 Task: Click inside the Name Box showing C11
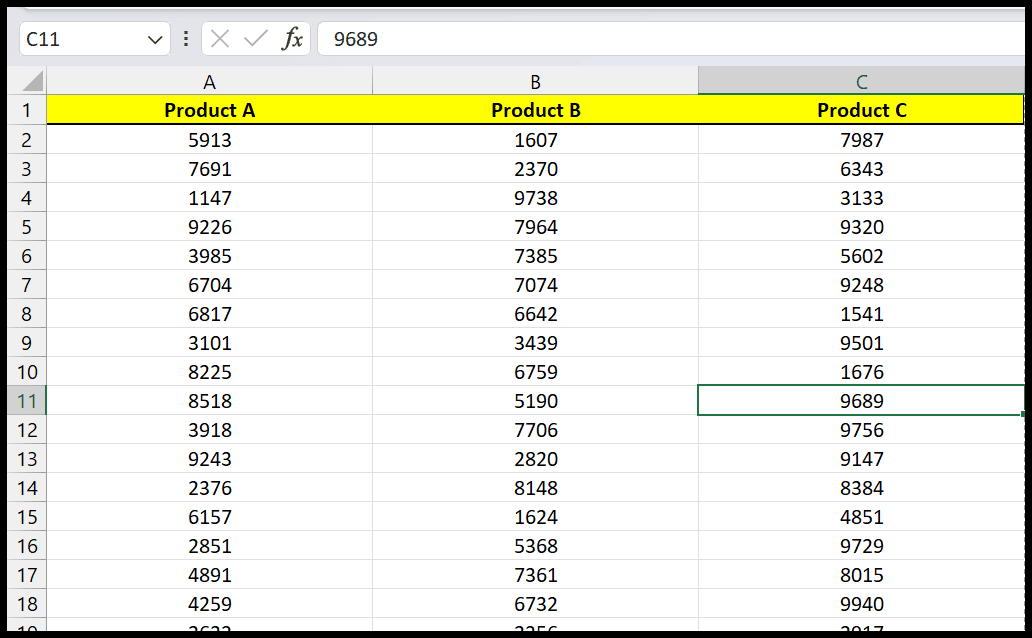(x=80, y=39)
